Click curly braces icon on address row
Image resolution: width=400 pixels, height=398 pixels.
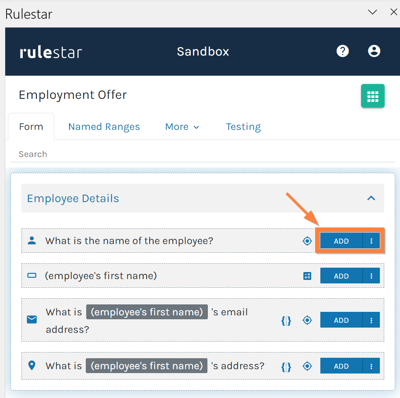pyautogui.click(x=286, y=367)
